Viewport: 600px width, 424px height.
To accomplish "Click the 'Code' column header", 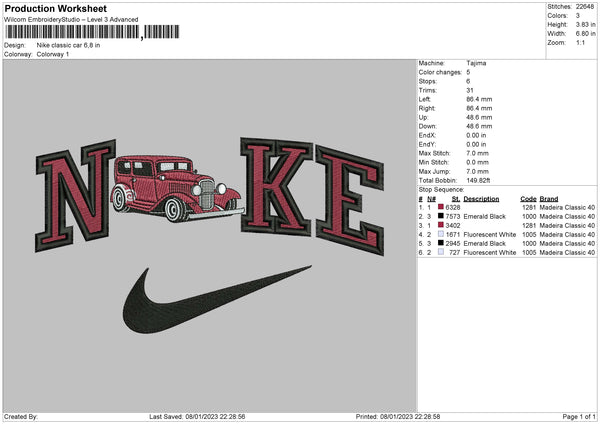I will pos(528,199).
